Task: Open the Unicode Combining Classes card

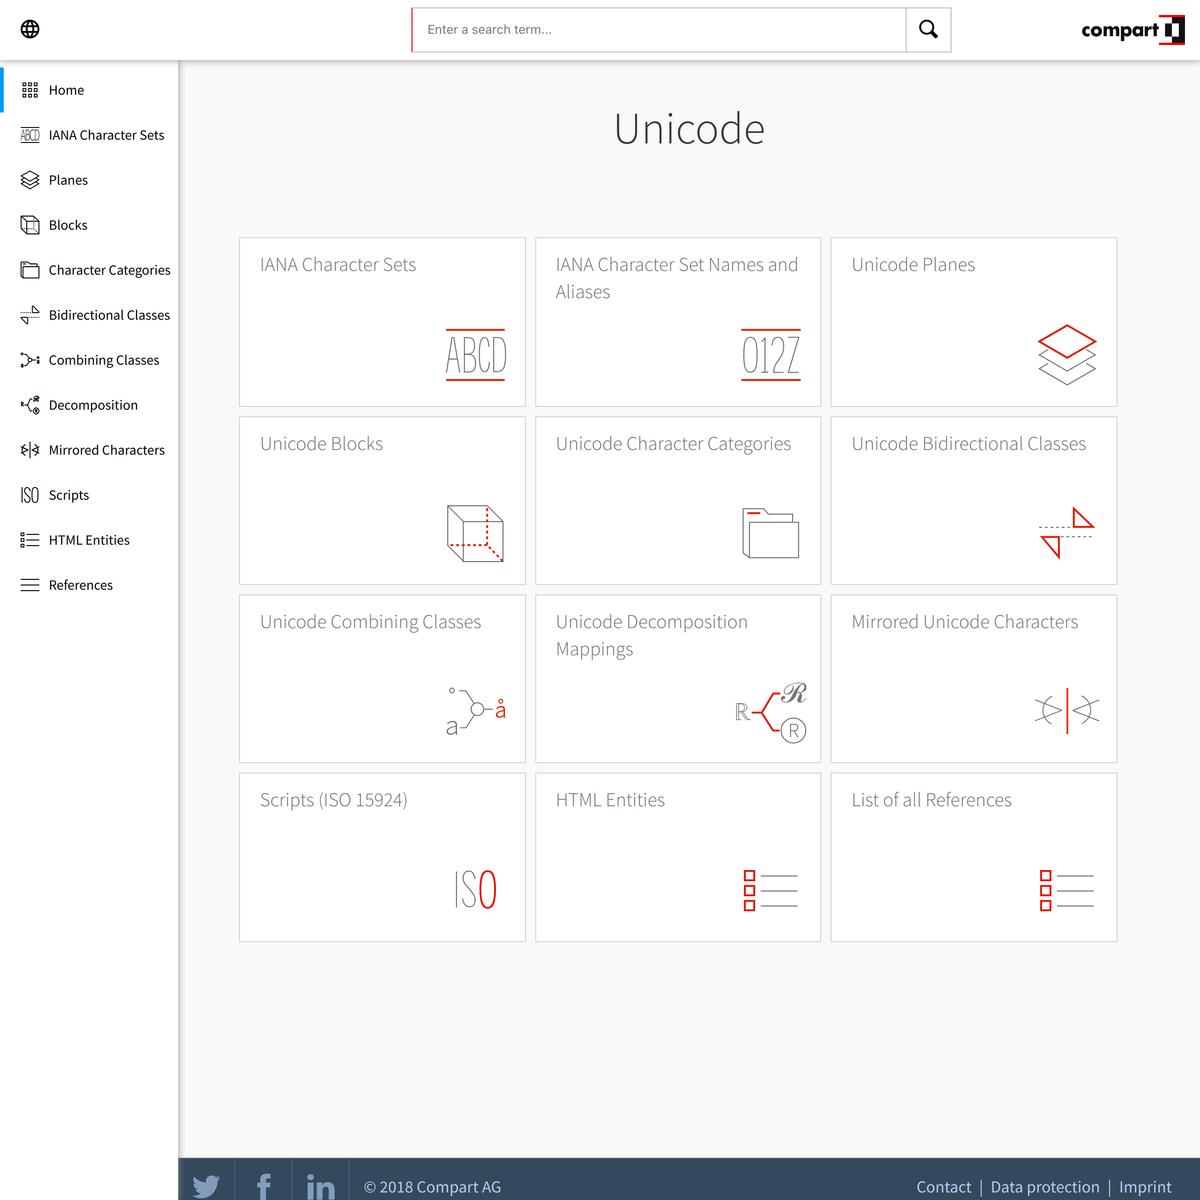Action: pyautogui.click(x=382, y=678)
